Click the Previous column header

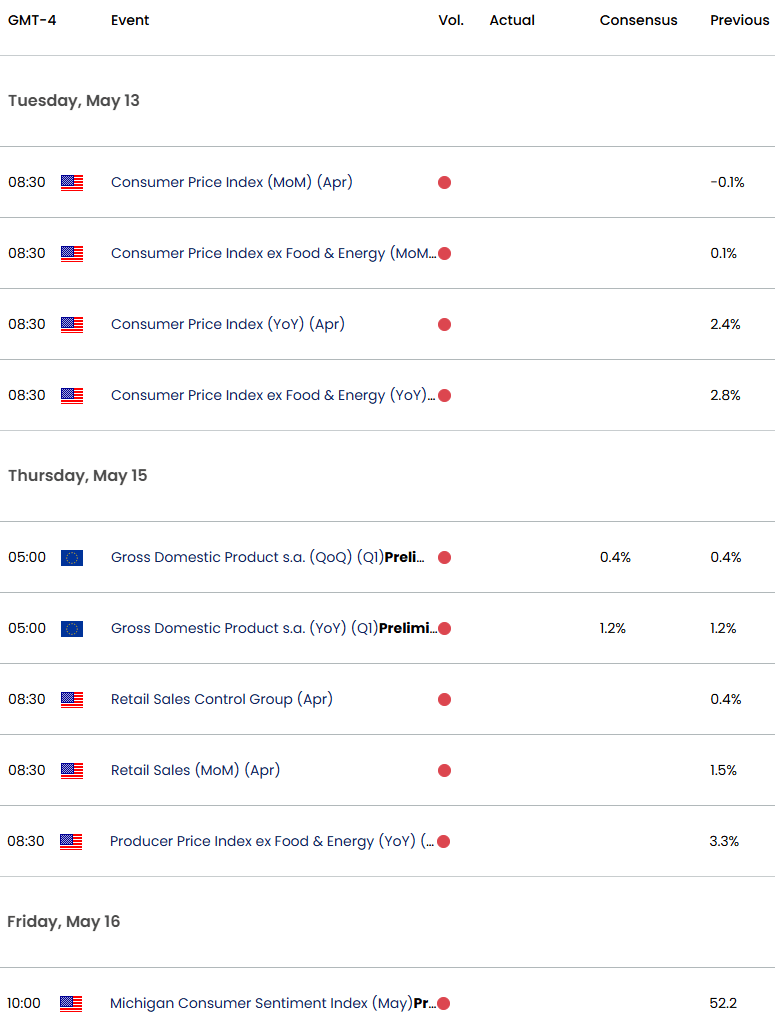(739, 20)
